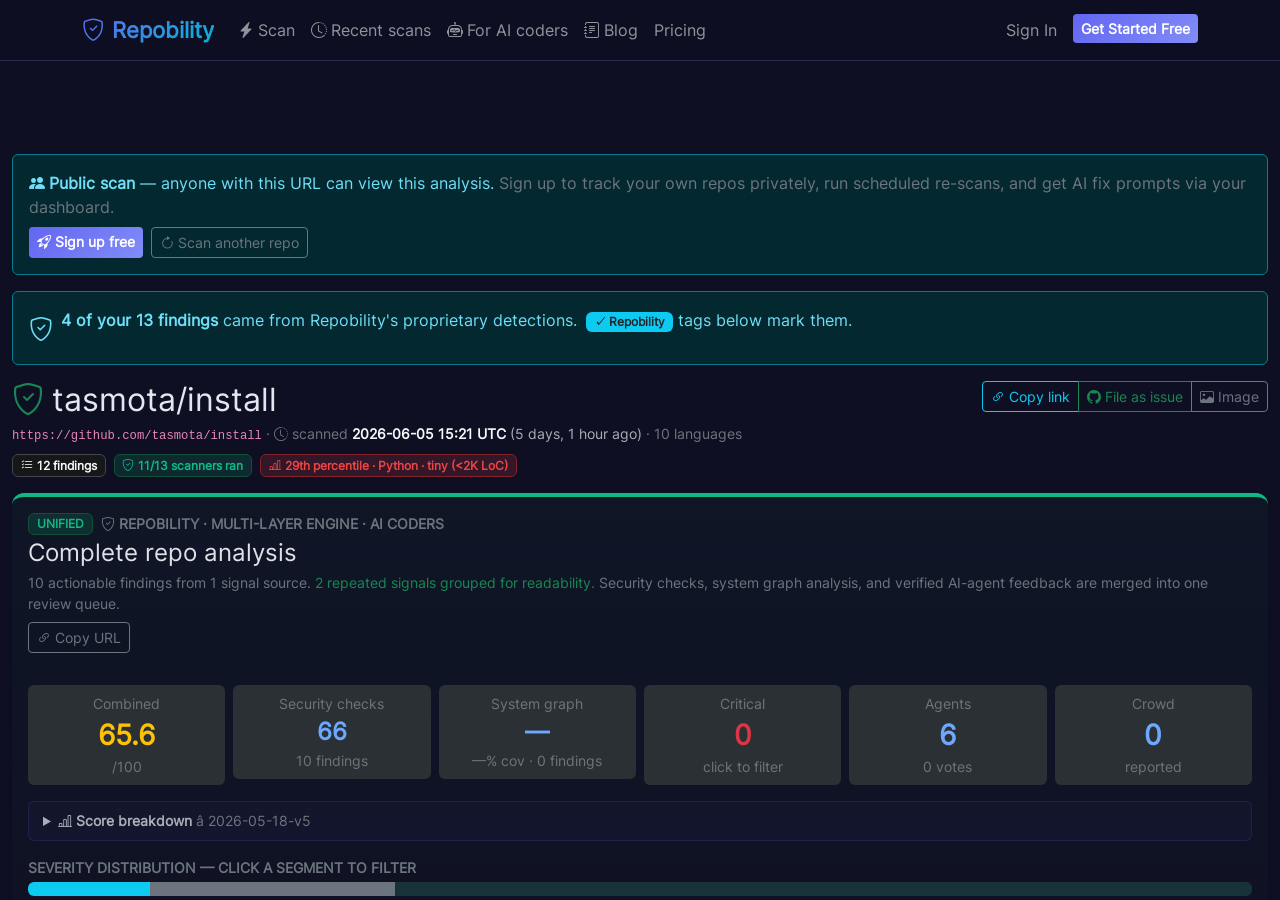
Task: Click the '10 languages' text
Action: pyautogui.click(x=698, y=434)
